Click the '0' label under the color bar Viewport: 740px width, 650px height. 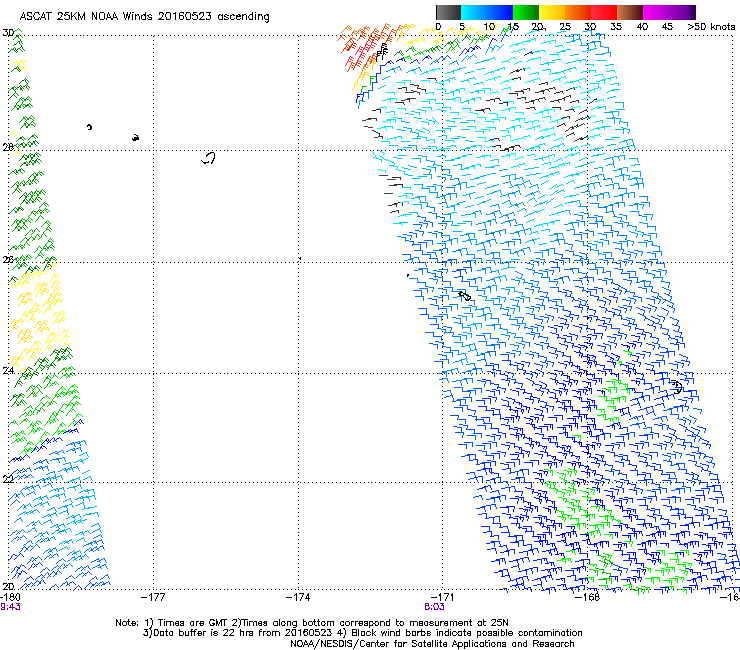click(438, 26)
